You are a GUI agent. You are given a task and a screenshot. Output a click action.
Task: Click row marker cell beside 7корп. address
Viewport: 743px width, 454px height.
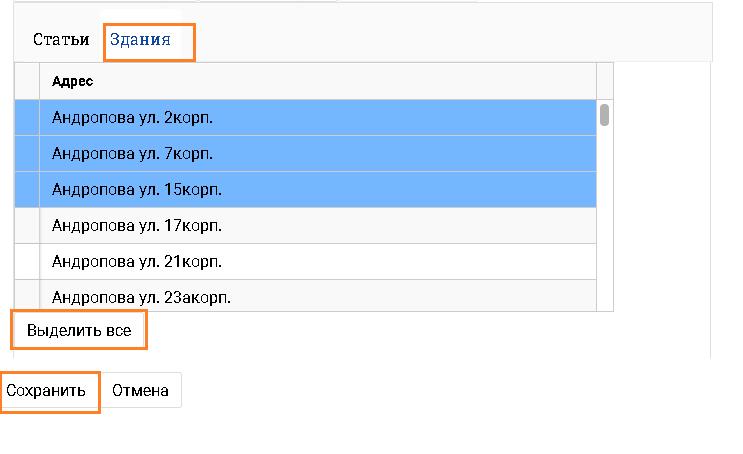[x=27, y=154]
